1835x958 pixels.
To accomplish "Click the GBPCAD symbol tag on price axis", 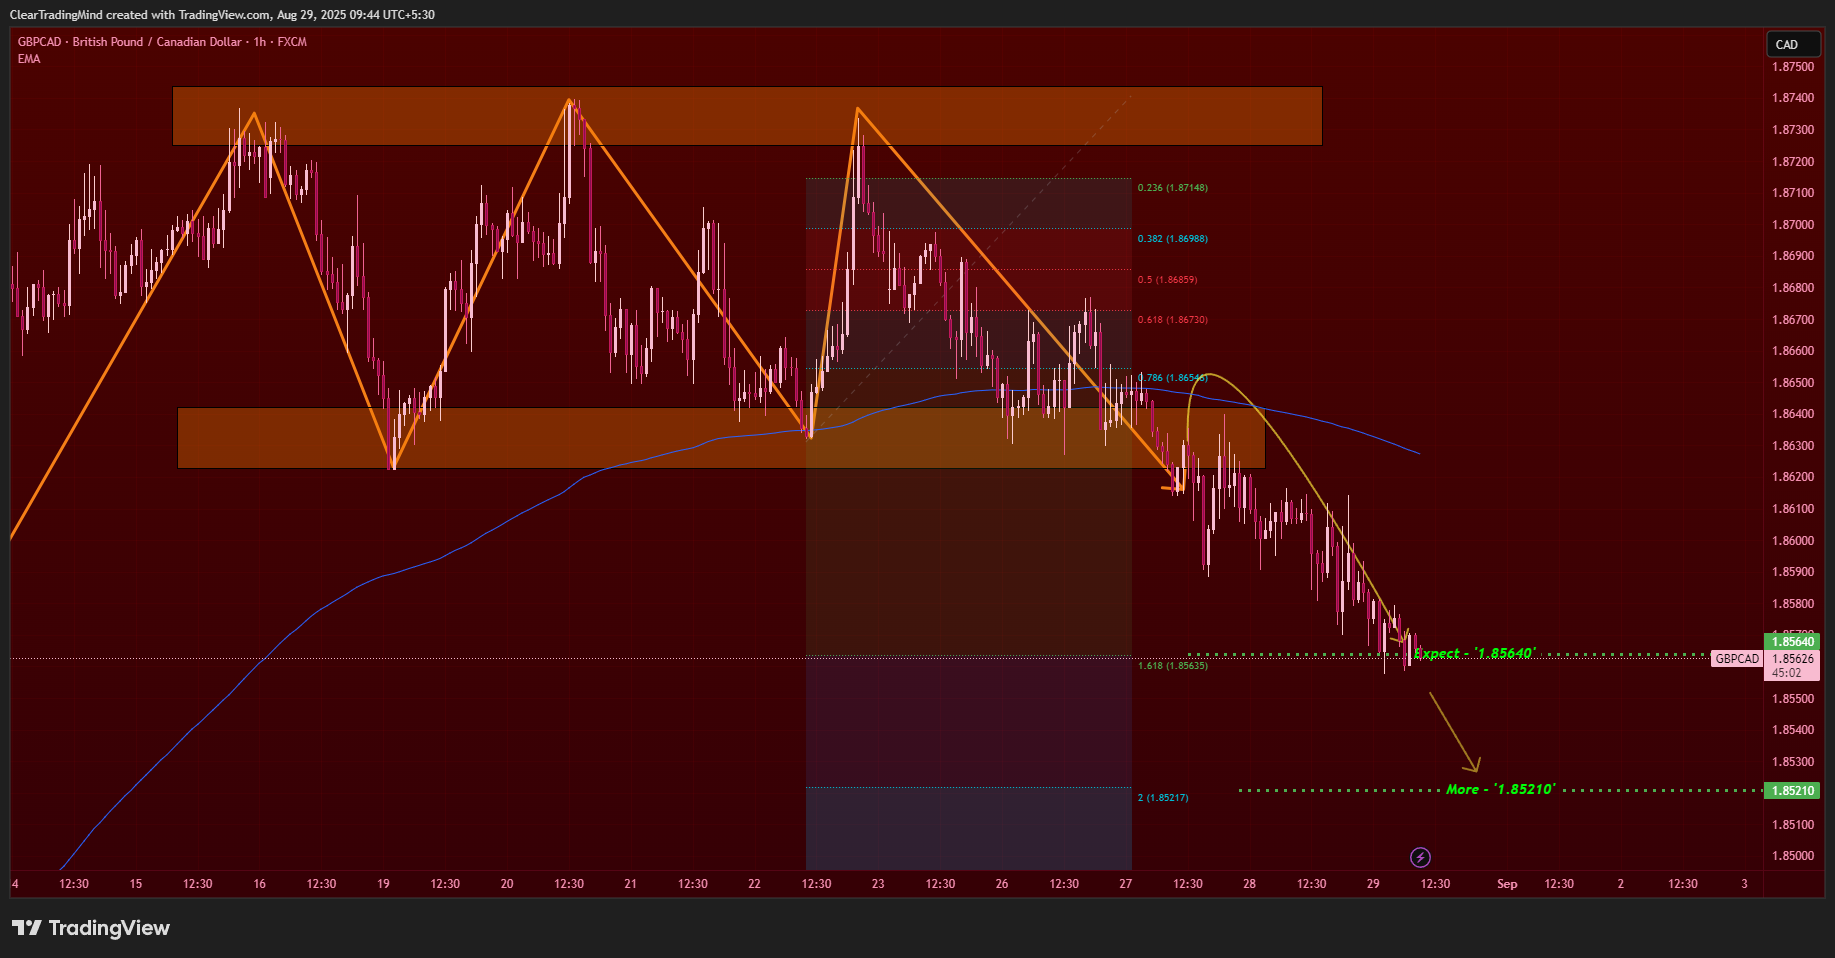I will [x=1737, y=659].
